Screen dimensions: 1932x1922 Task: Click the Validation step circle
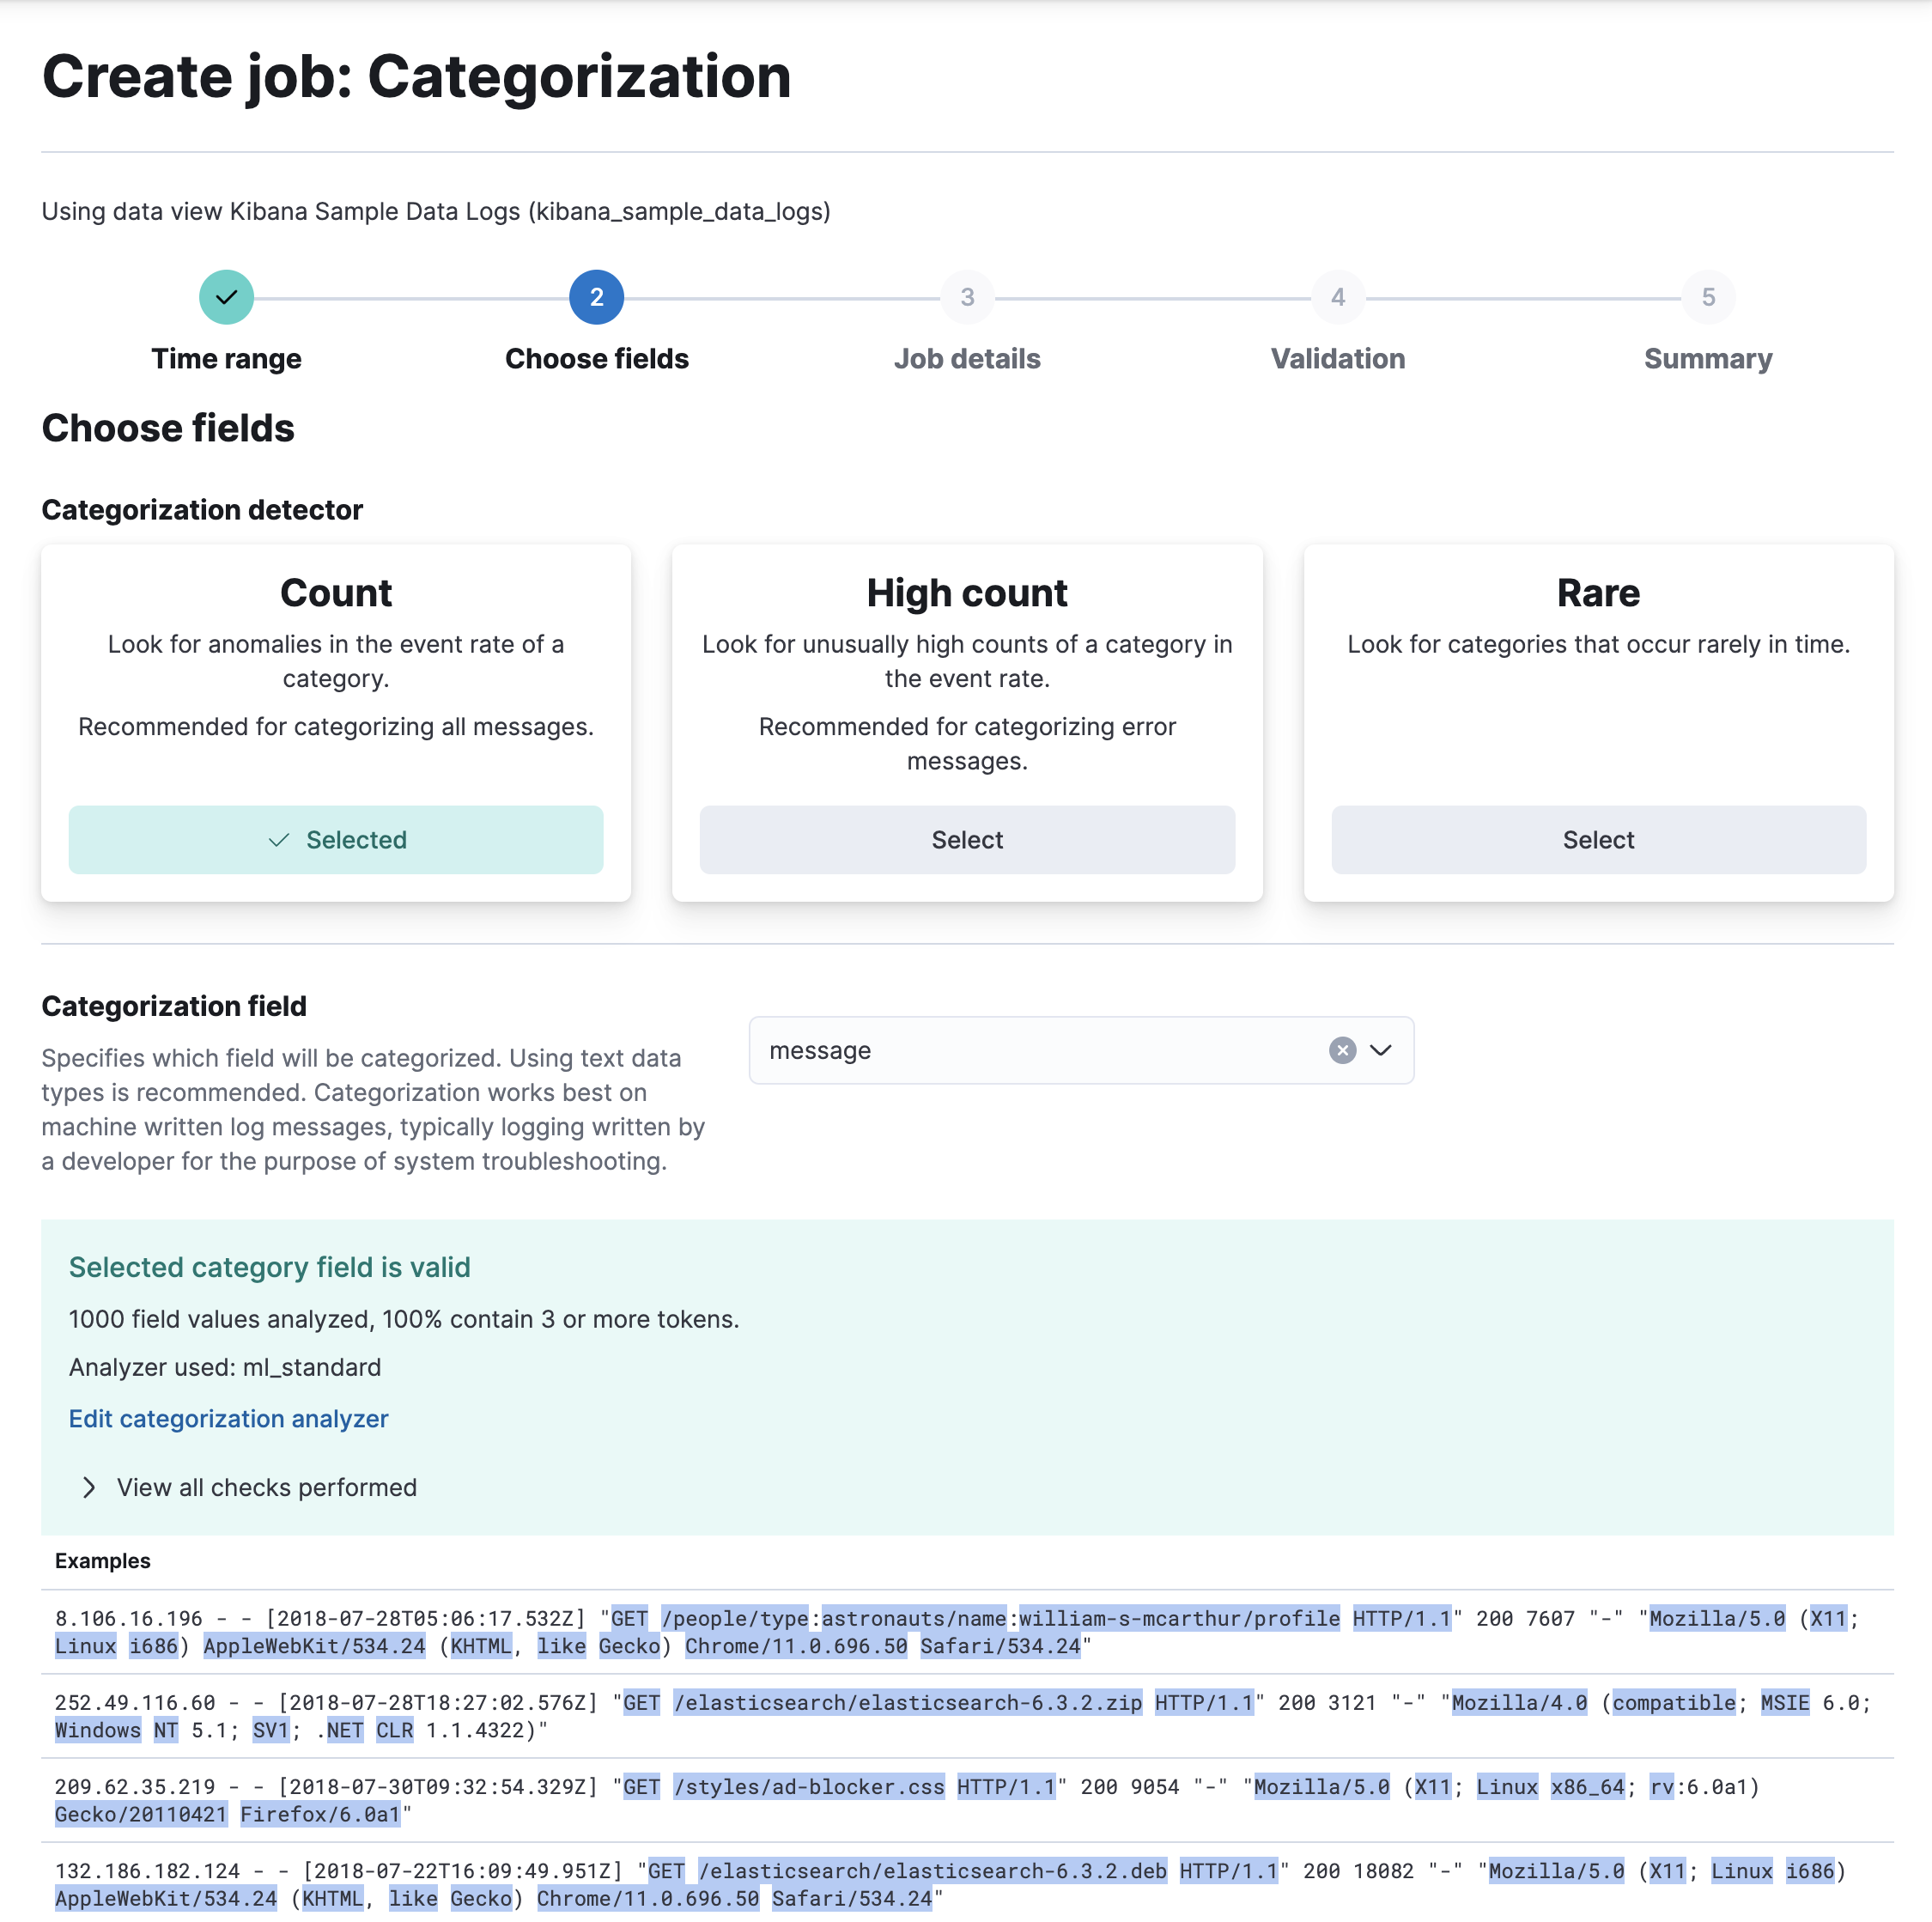1338,296
